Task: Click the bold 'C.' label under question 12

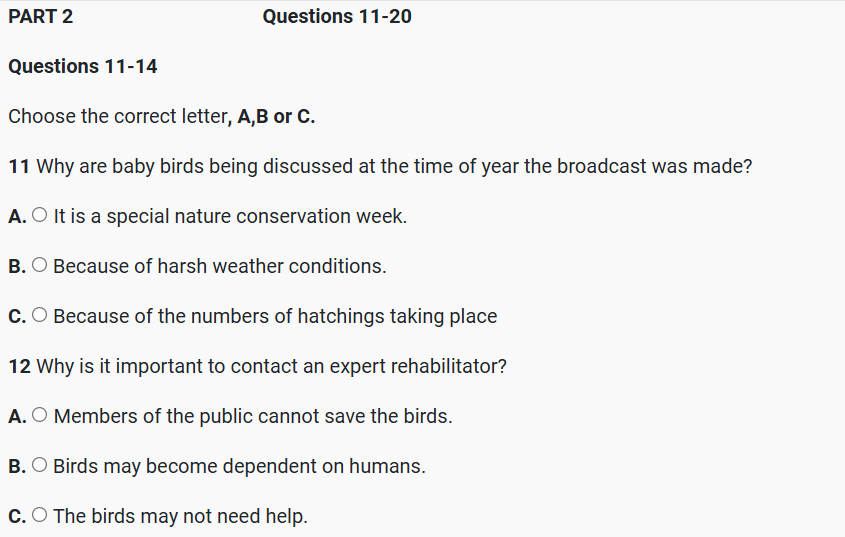Action: [17, 516]
